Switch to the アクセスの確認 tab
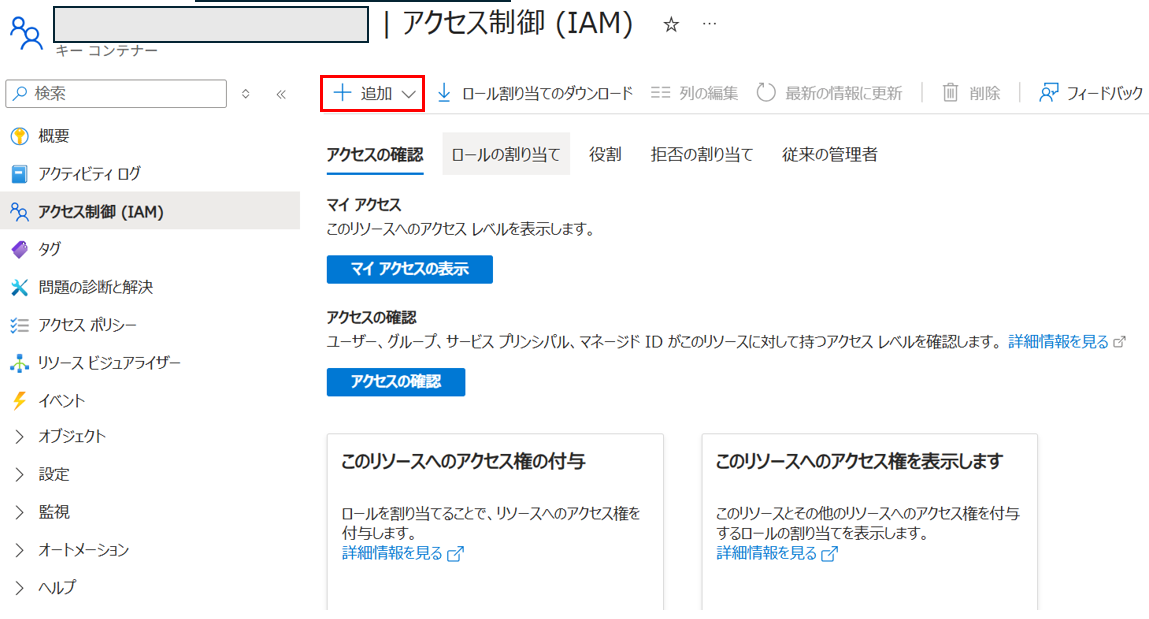This screenshot has height=619, width=1149. 375,155
